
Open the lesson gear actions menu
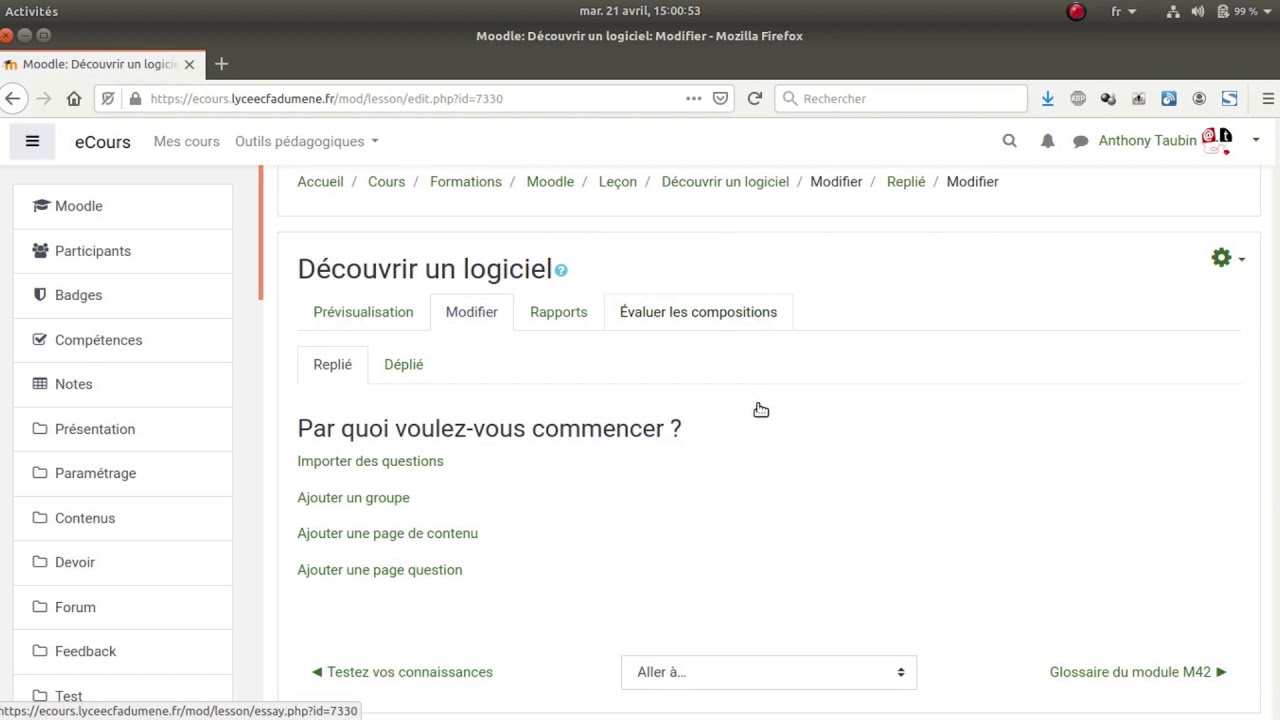coord(1227,258)
